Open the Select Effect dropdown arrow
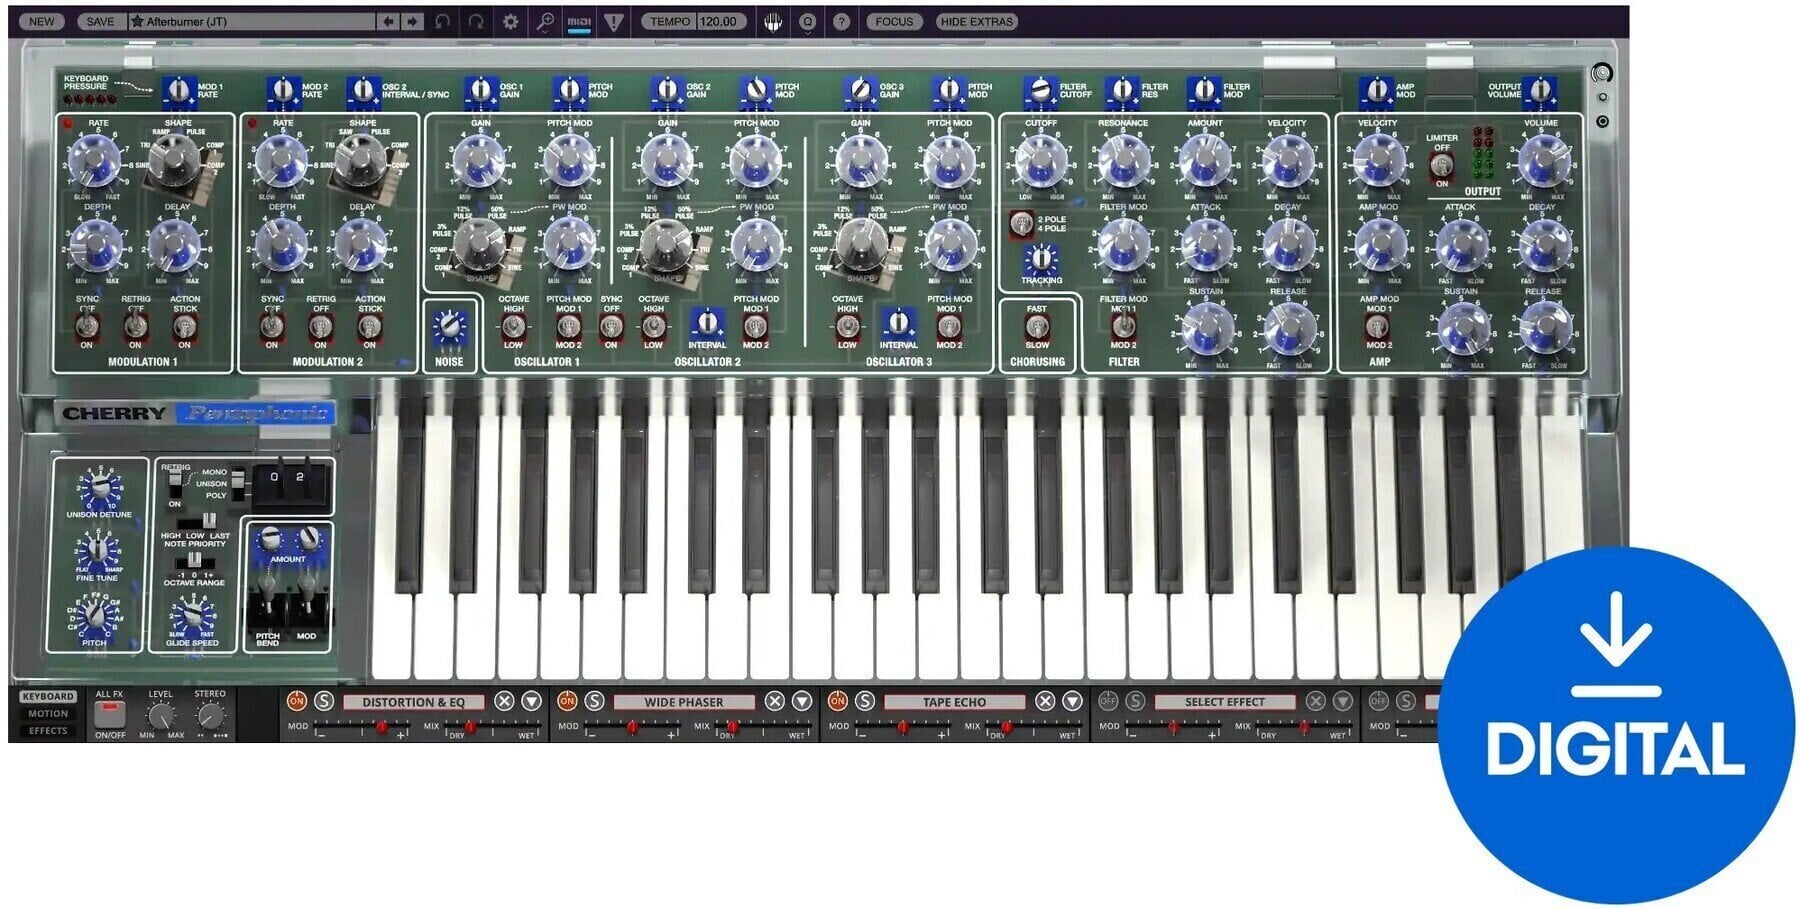Image resolution: width=1800 pixels, height=909 pixels. [1342, 701]
